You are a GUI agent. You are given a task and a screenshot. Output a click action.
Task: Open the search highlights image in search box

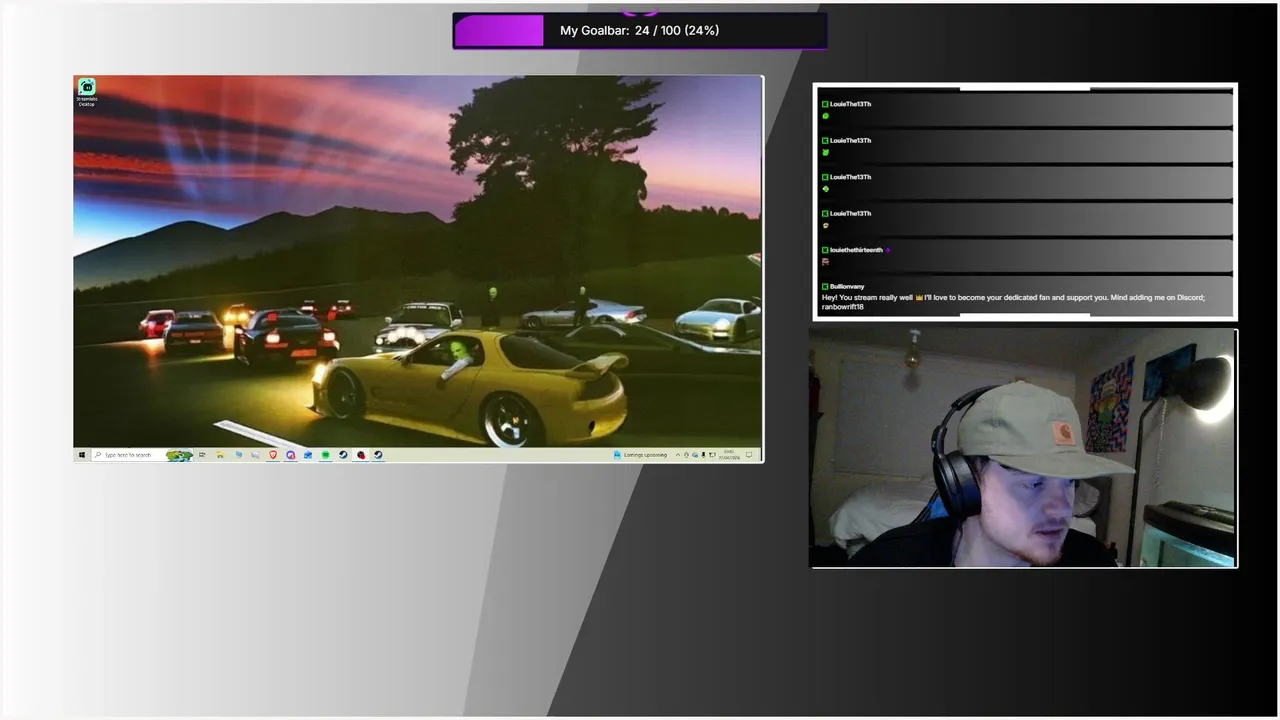[x=180, y=455]
